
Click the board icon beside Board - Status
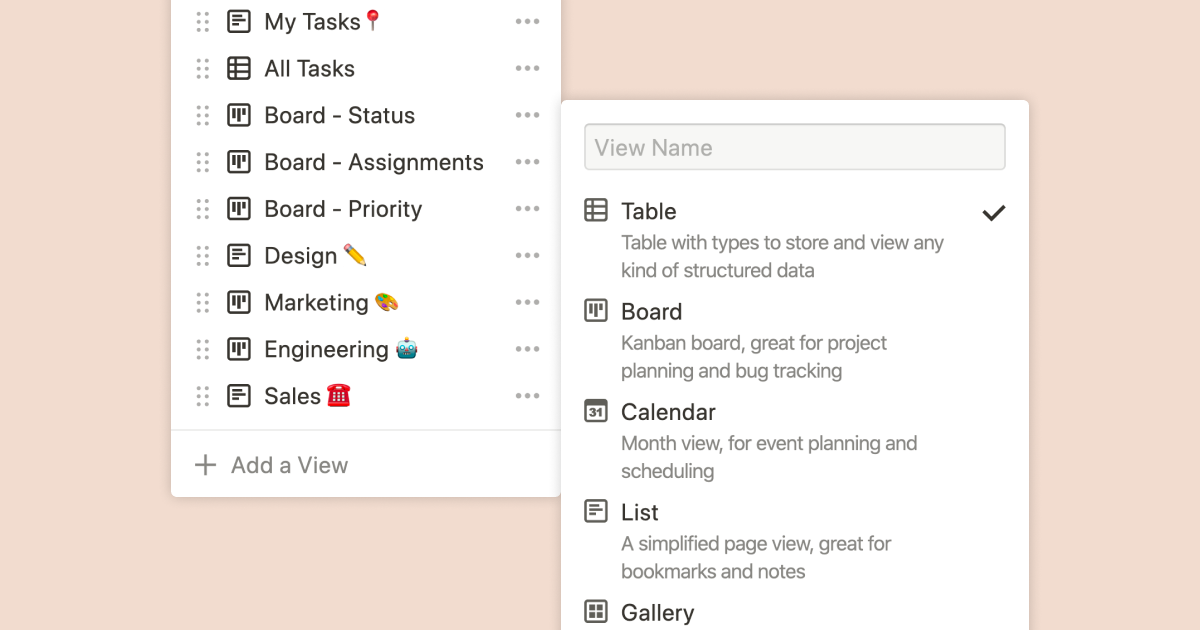click(x=239, y=115)
